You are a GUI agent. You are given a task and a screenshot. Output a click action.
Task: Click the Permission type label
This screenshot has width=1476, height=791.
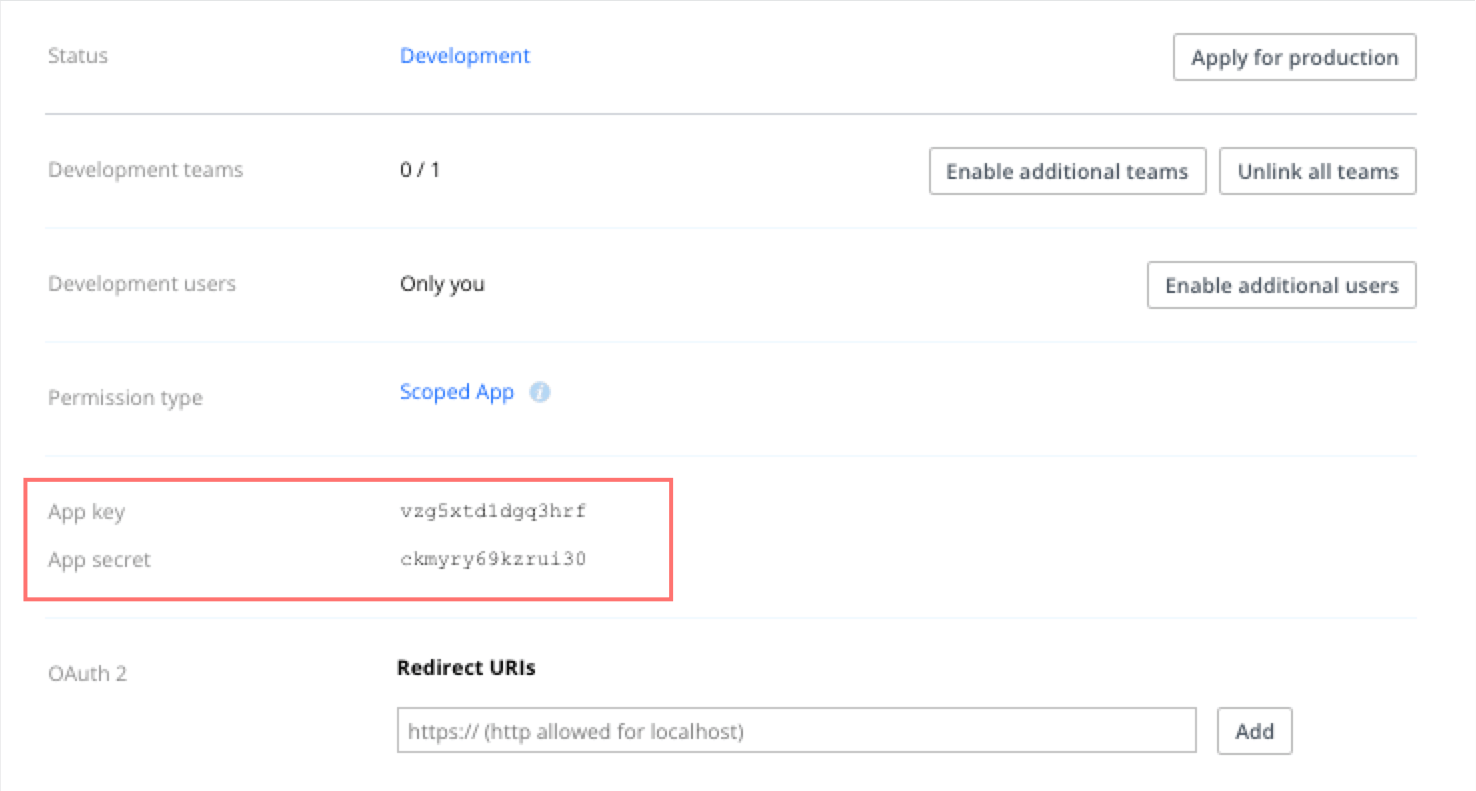point(125,398)
